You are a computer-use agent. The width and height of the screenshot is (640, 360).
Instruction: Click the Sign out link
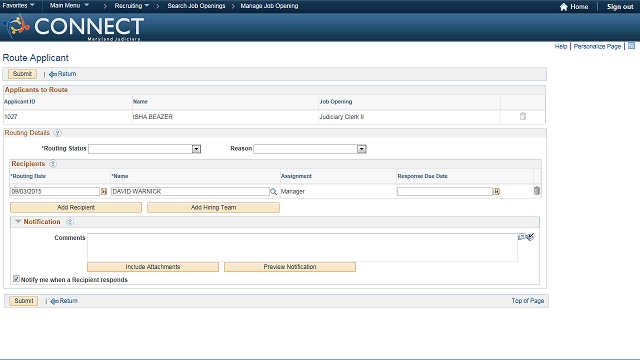620,7
